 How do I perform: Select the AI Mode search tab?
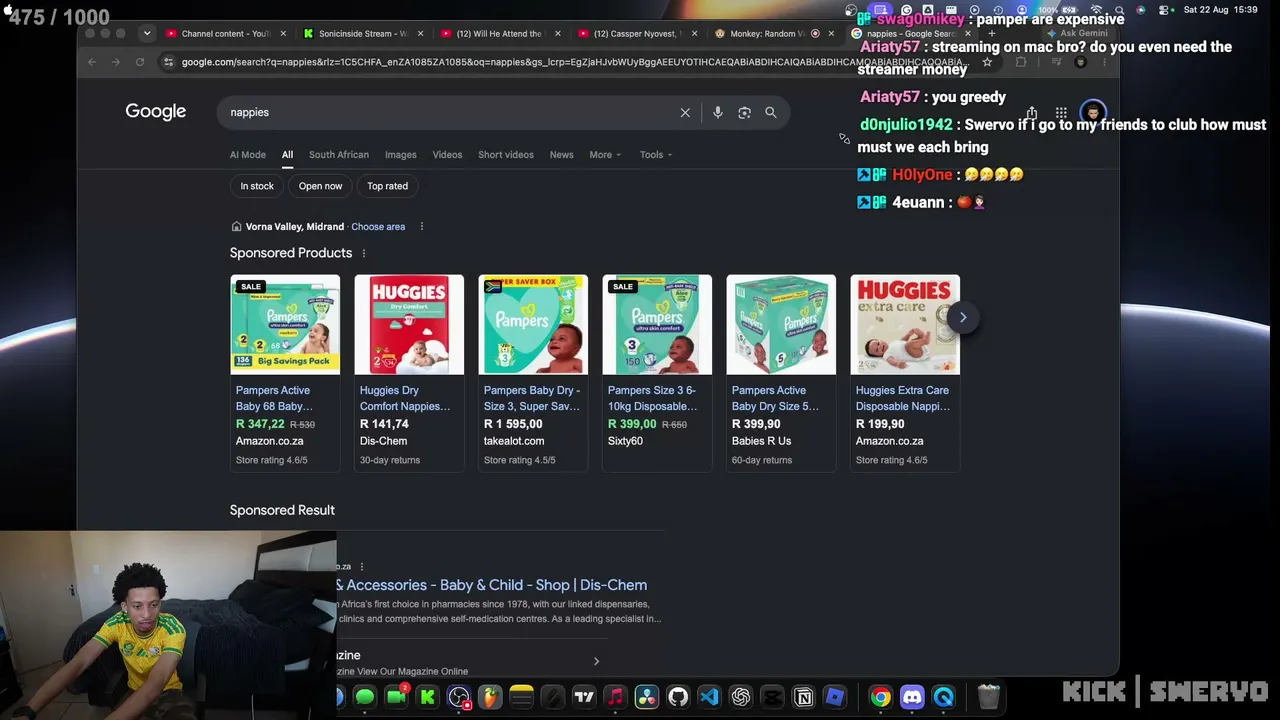point(248,155)
